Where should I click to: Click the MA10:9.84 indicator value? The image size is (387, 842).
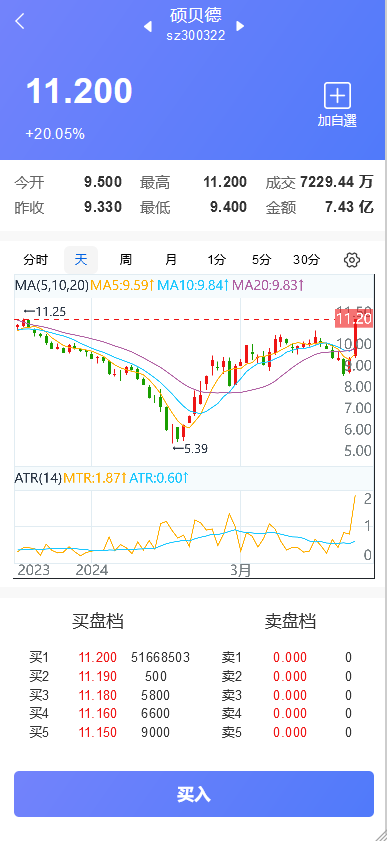pyautogui.click(x=193, y=285)
